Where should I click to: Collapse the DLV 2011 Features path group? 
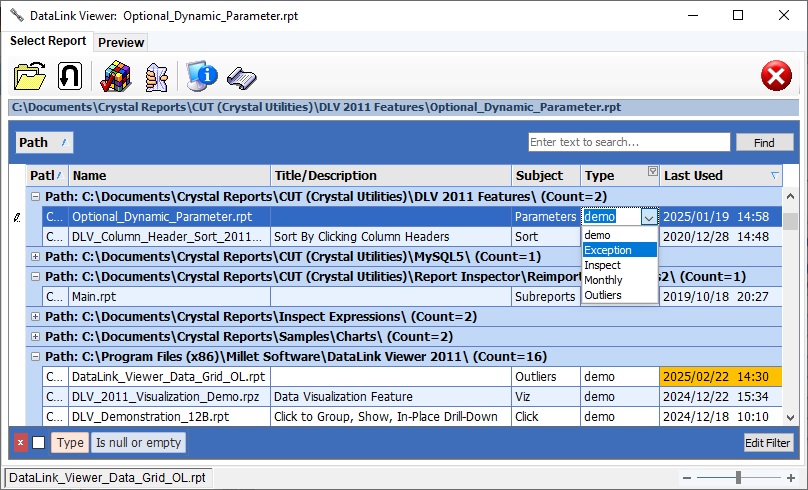[x=35, y=196]
